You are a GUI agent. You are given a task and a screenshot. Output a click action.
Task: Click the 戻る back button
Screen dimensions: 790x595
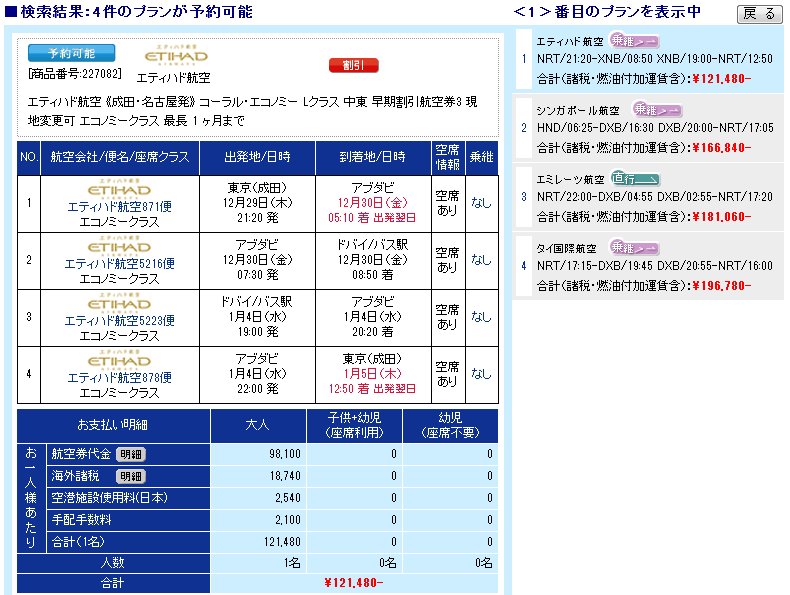click(760, 14)
